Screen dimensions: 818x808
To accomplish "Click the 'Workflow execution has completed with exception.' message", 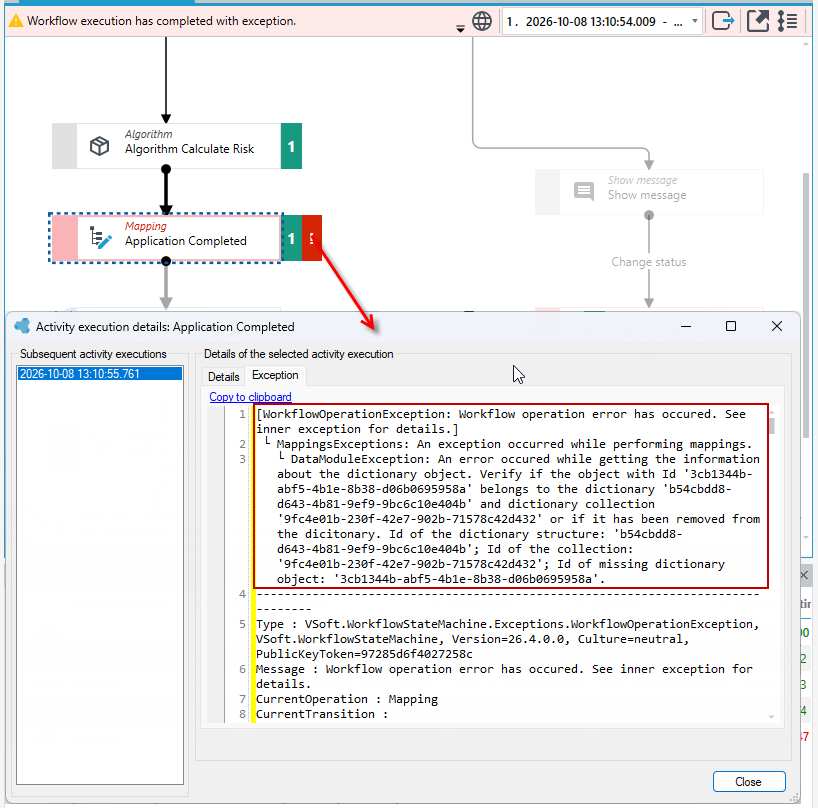I will click(161, 21).
